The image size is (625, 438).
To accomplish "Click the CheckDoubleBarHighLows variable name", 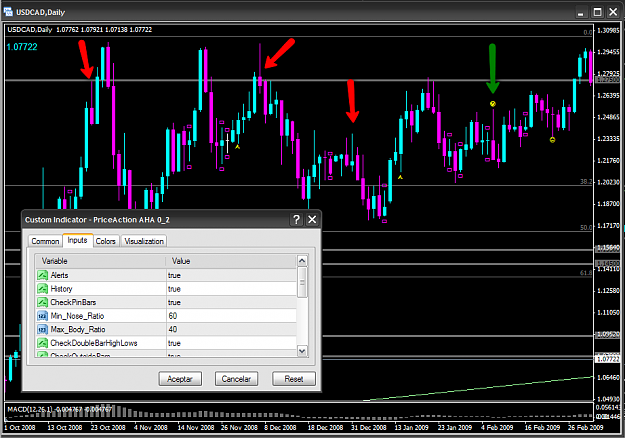I will pyautogui.click(x=94, y=343).
